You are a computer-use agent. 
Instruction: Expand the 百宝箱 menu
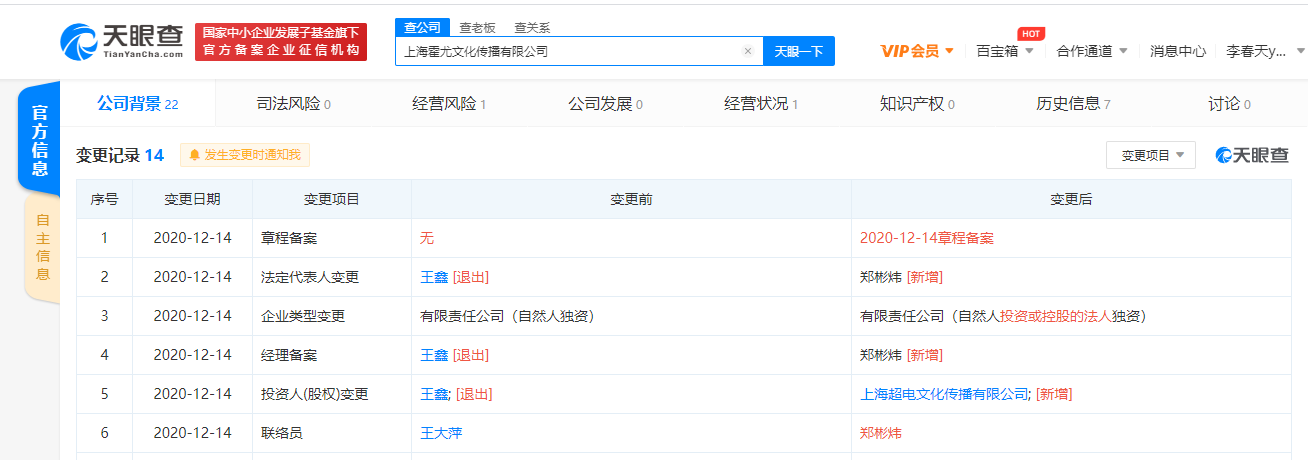click(x=1004, y=51)
